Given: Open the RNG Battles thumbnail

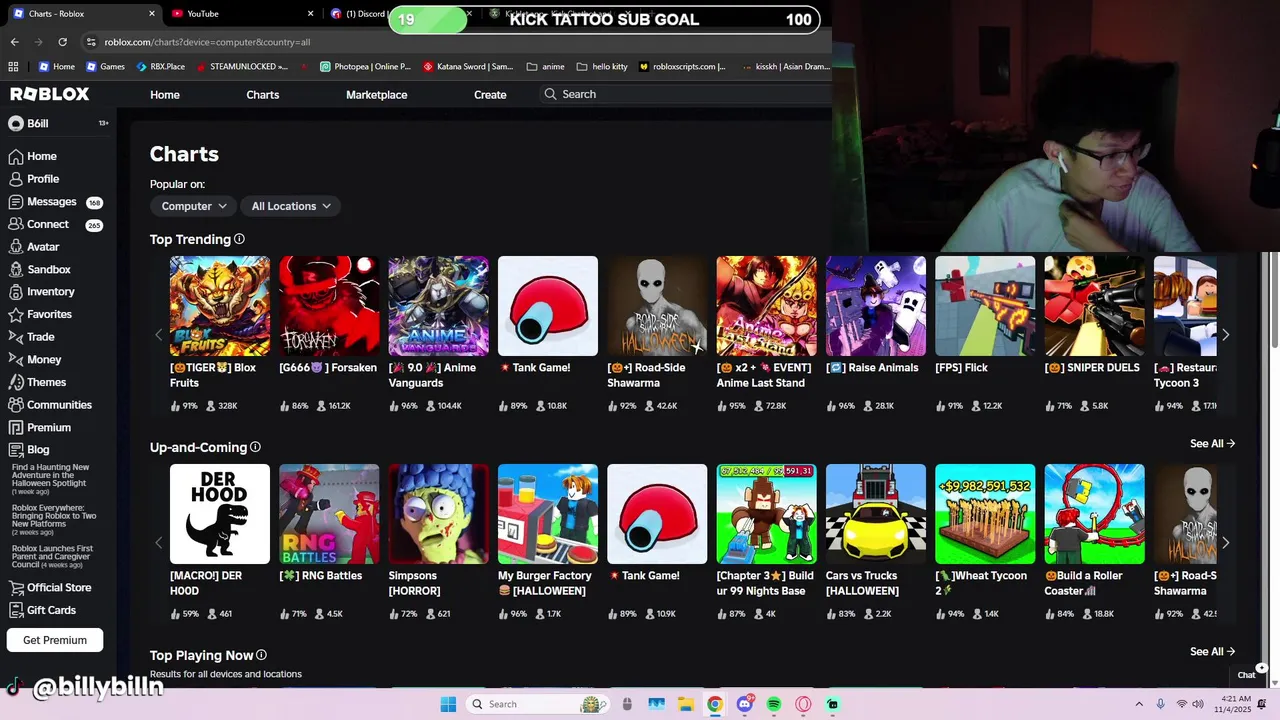Looking at the screenshot, I should pyautogui.click(x=329, y=514).
